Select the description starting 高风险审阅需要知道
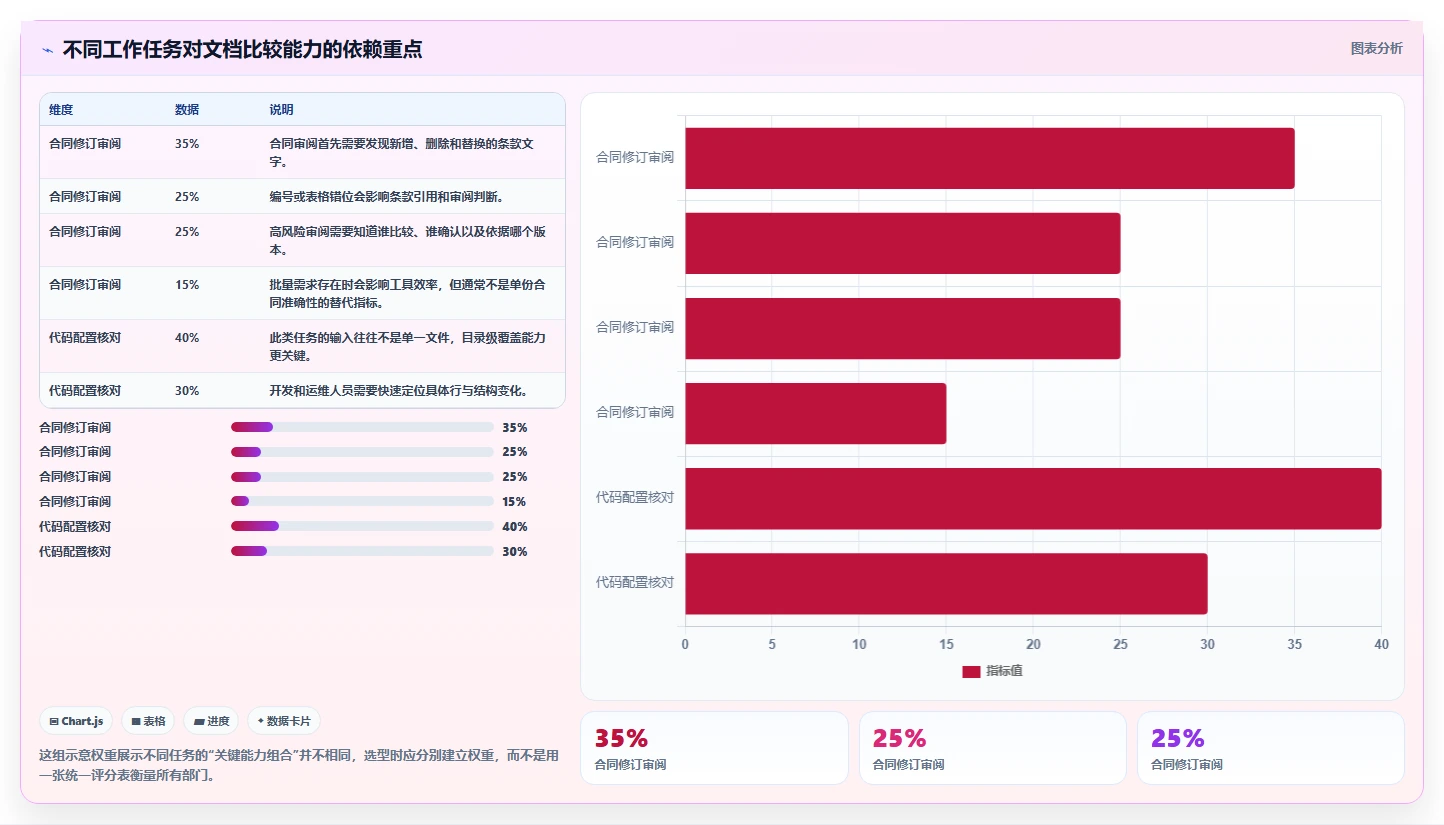The width and height of the screenshot is (1444, 825). 408,240
